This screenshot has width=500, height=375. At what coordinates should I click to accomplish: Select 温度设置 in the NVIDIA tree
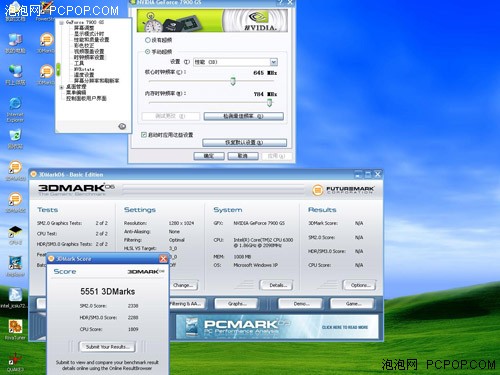click(84, 75)
